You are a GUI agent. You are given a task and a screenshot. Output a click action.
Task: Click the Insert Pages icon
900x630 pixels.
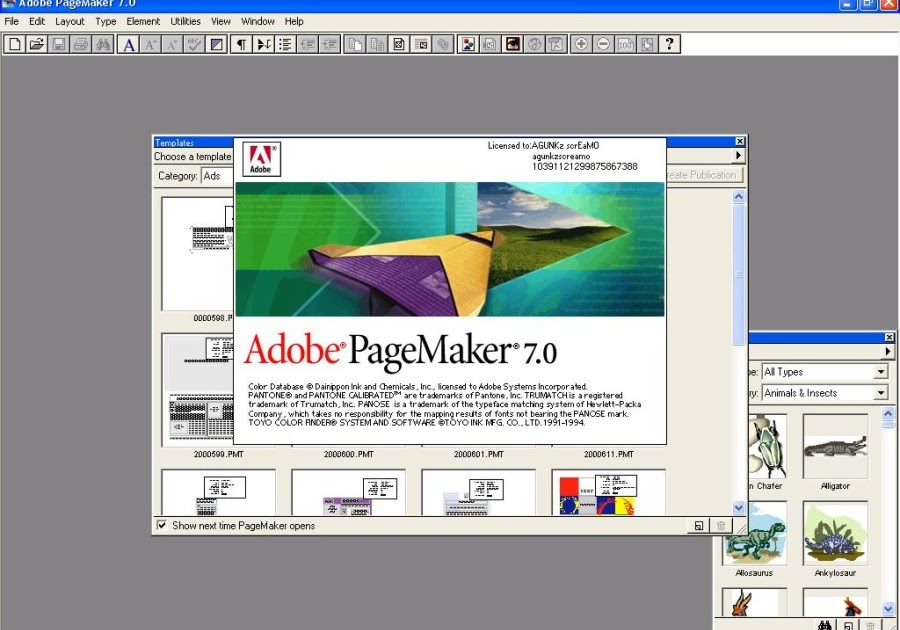355,44
